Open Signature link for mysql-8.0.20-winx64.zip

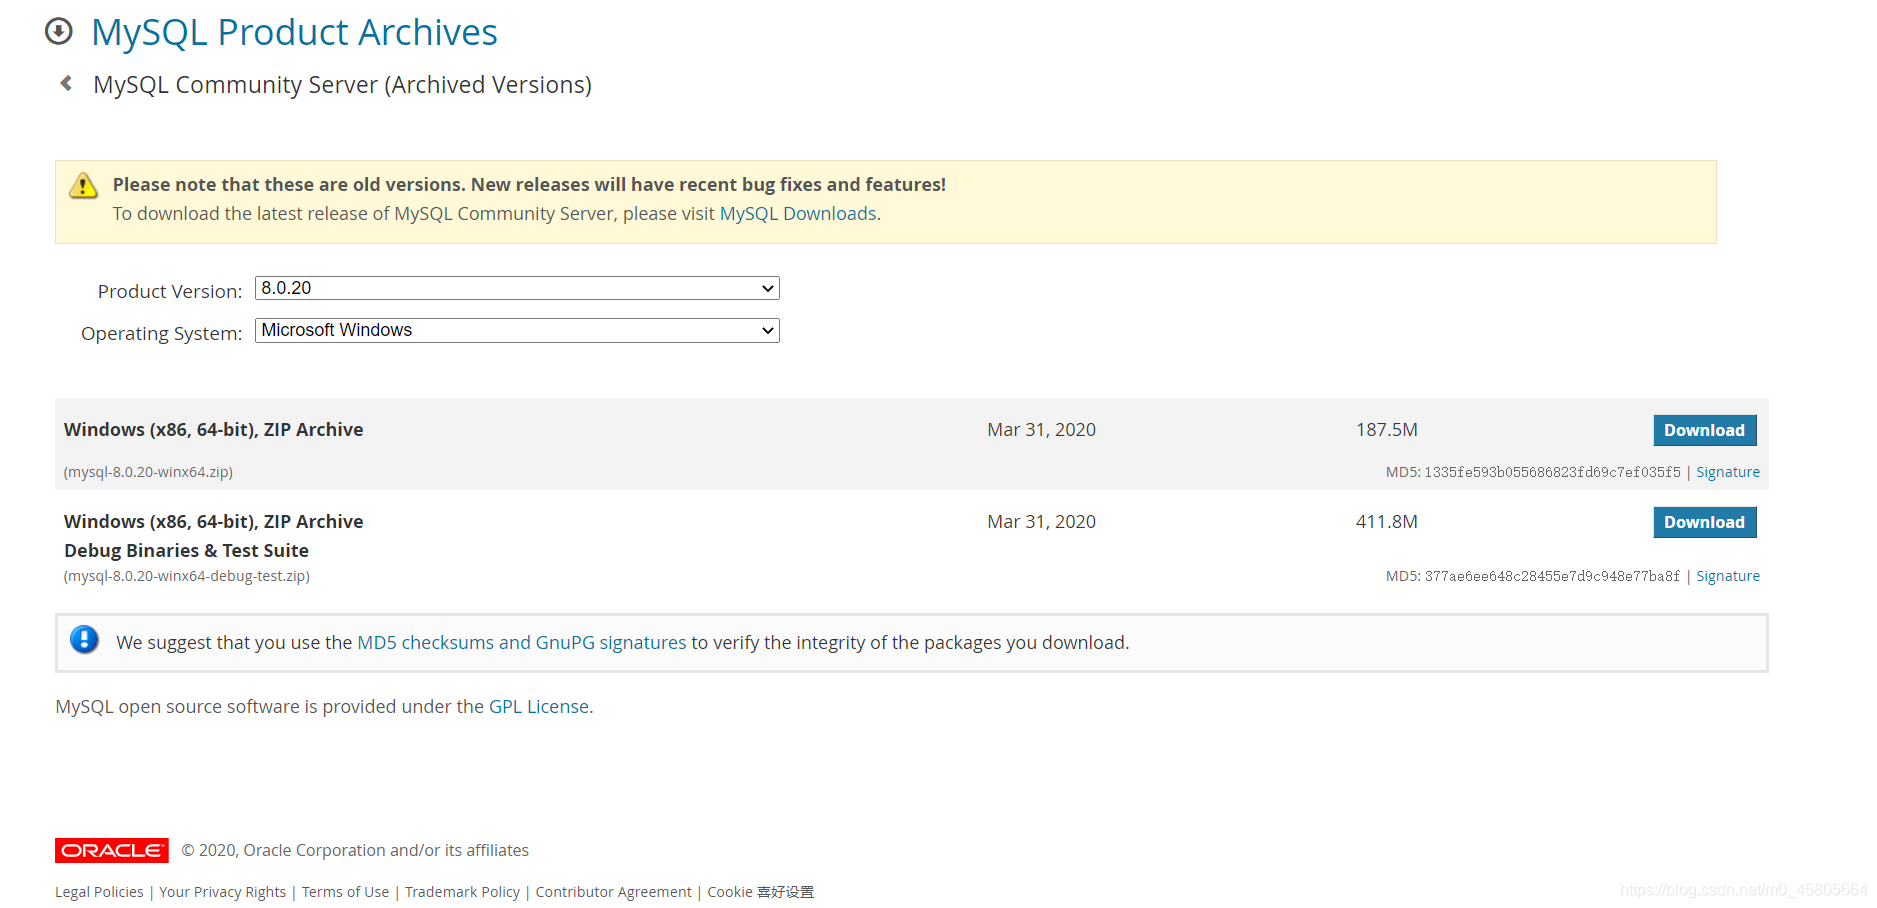(1728, 472)
